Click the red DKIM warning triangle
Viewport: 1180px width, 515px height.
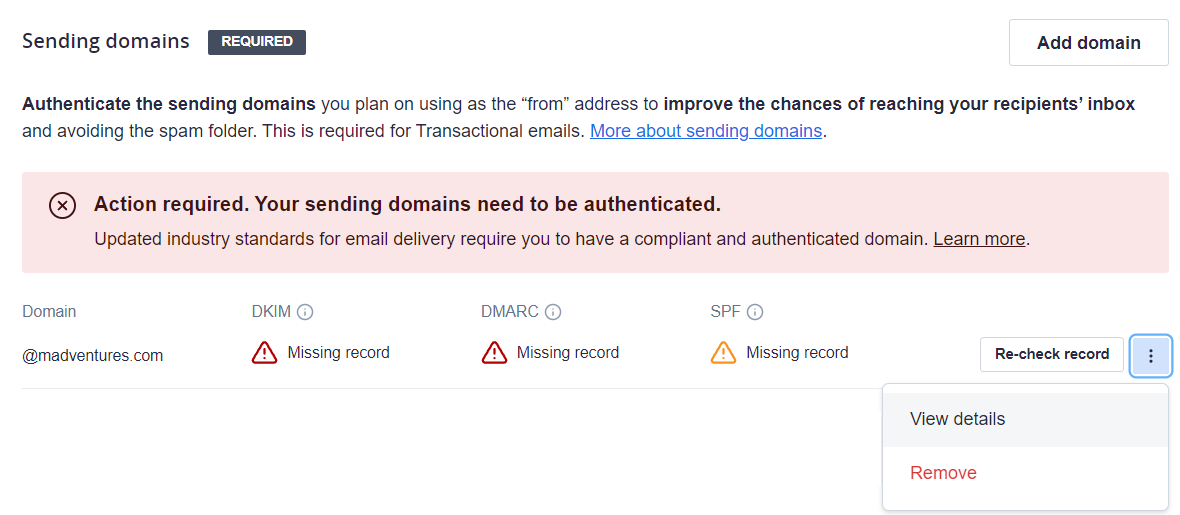click(265, 352)
